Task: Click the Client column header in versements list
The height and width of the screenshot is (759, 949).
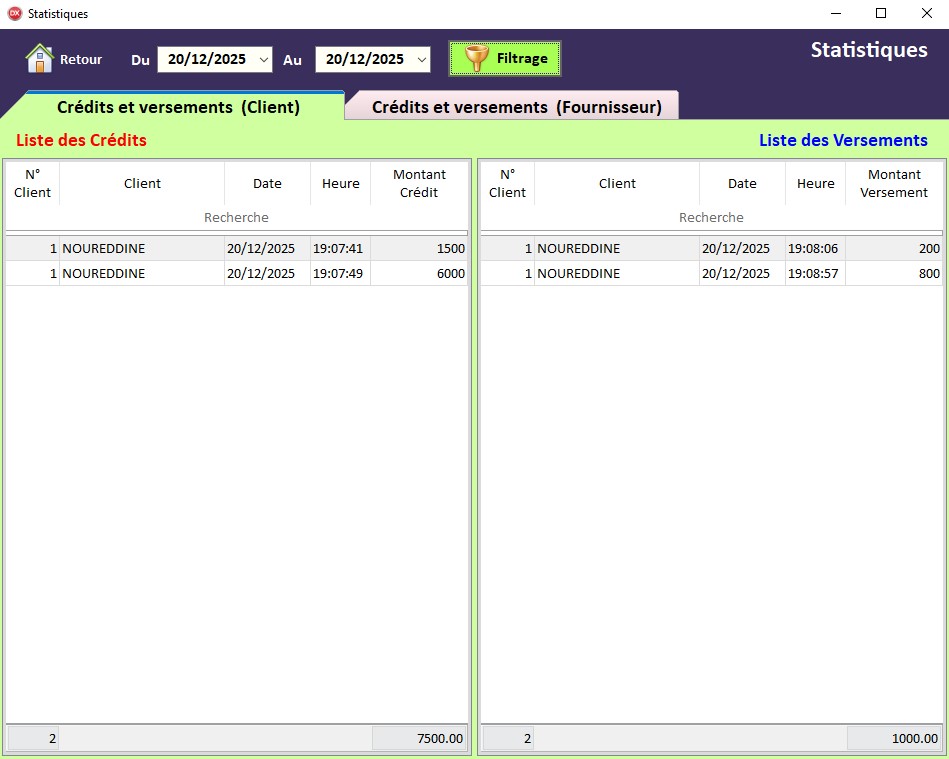Action: (x=617, y=183)
